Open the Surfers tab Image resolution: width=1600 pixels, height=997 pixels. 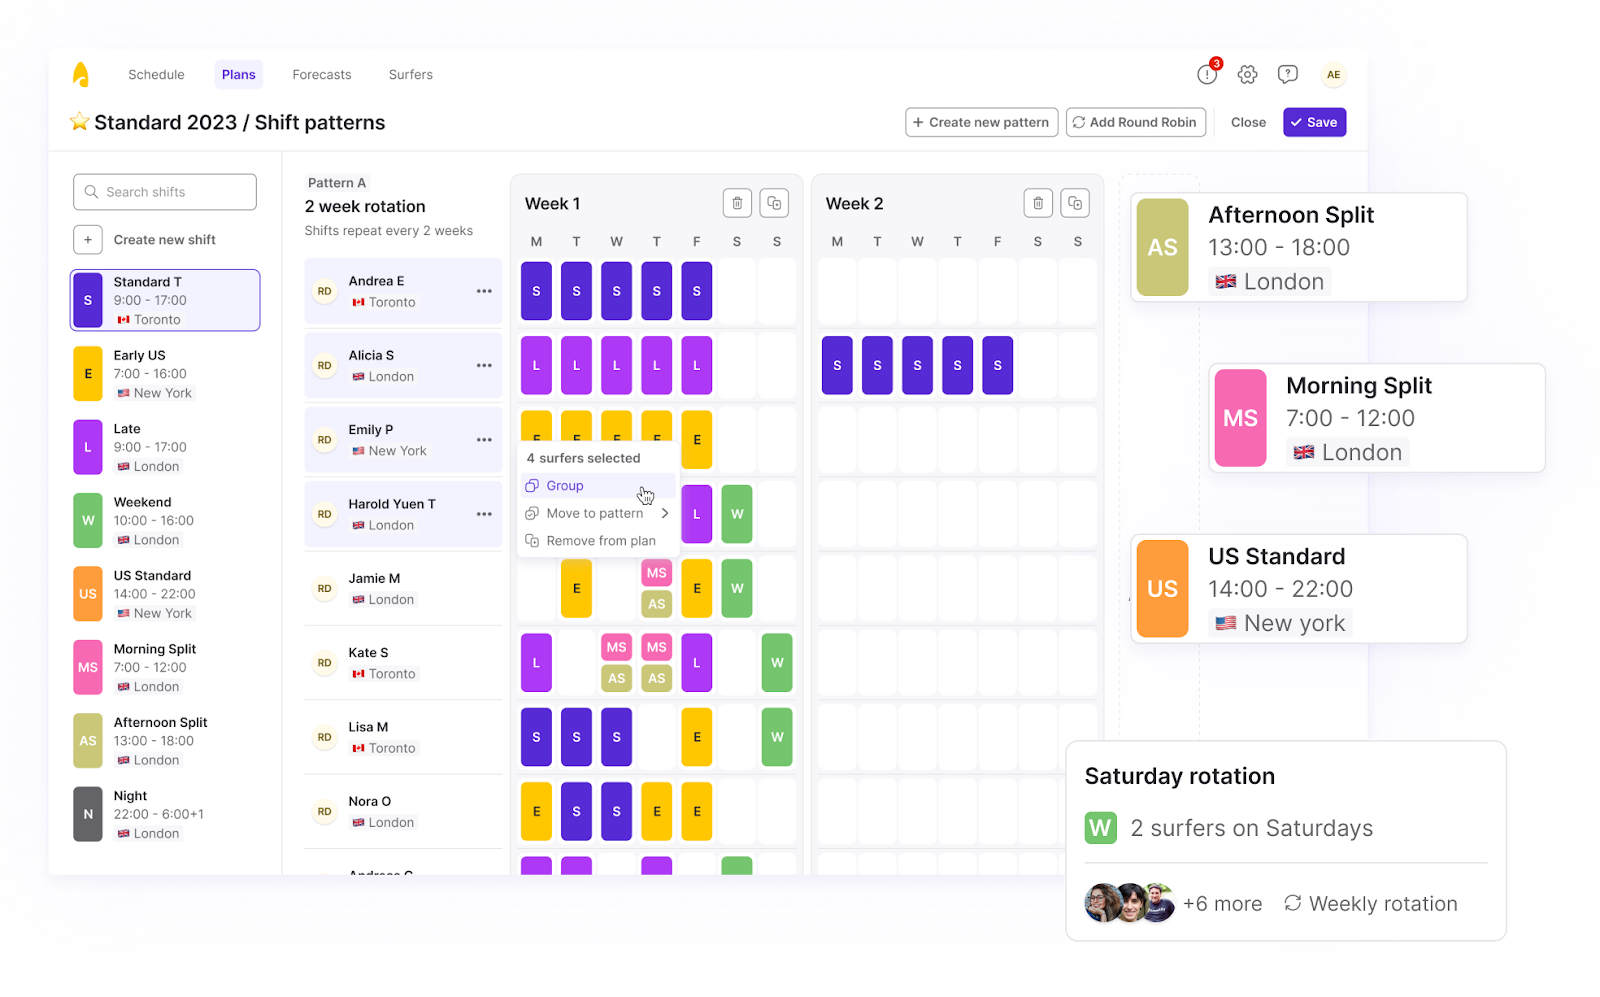411,74
